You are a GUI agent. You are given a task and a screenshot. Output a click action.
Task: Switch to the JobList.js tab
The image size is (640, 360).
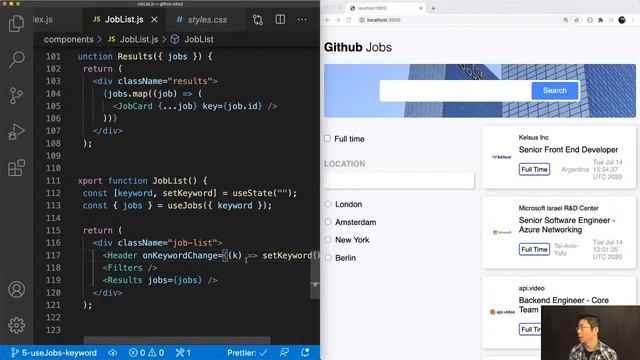point(124,20)
